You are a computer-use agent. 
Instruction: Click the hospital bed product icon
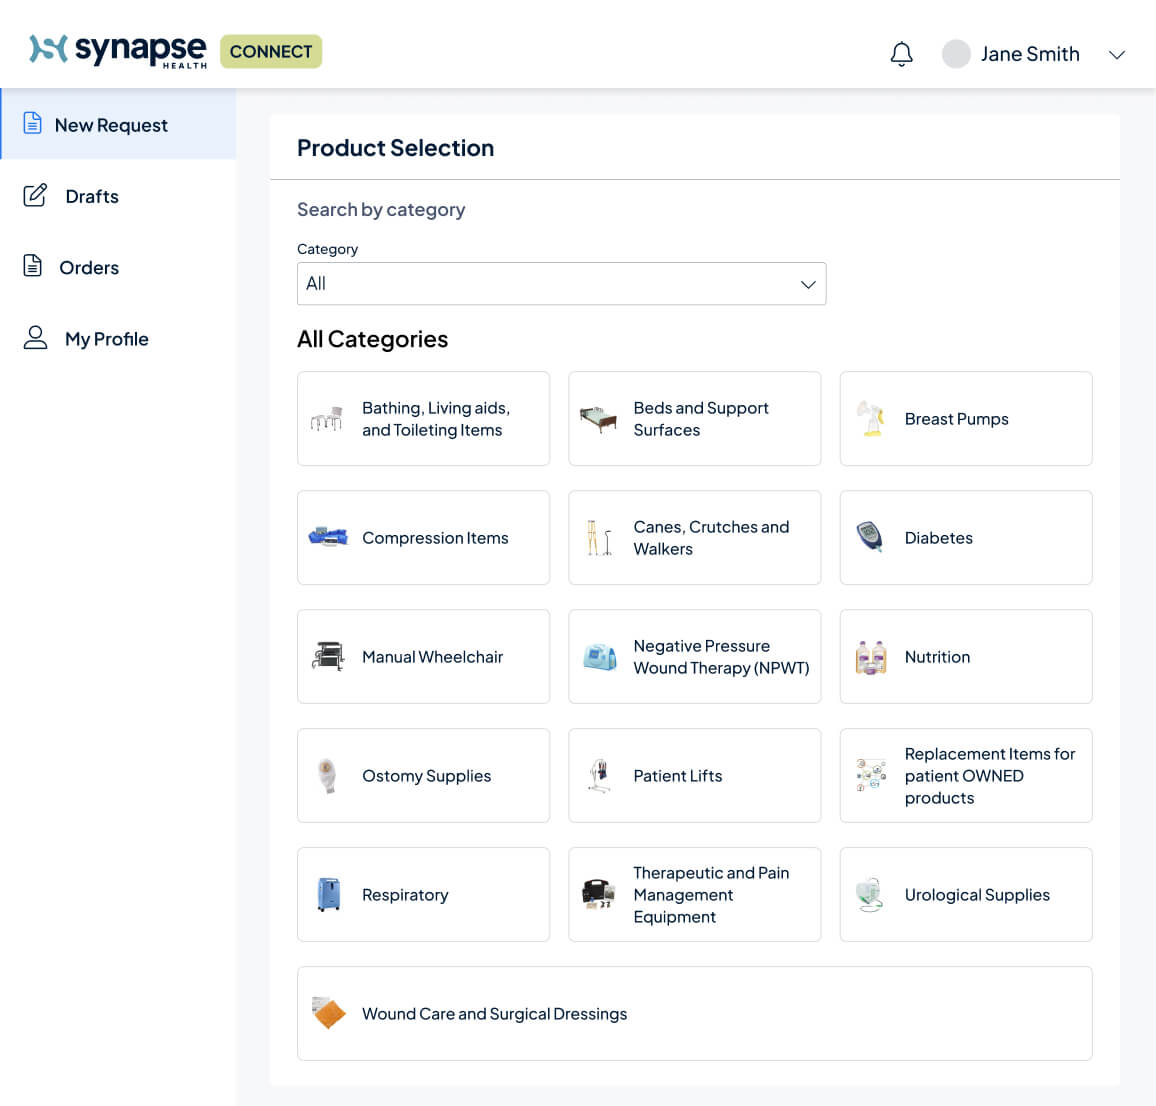599,418
